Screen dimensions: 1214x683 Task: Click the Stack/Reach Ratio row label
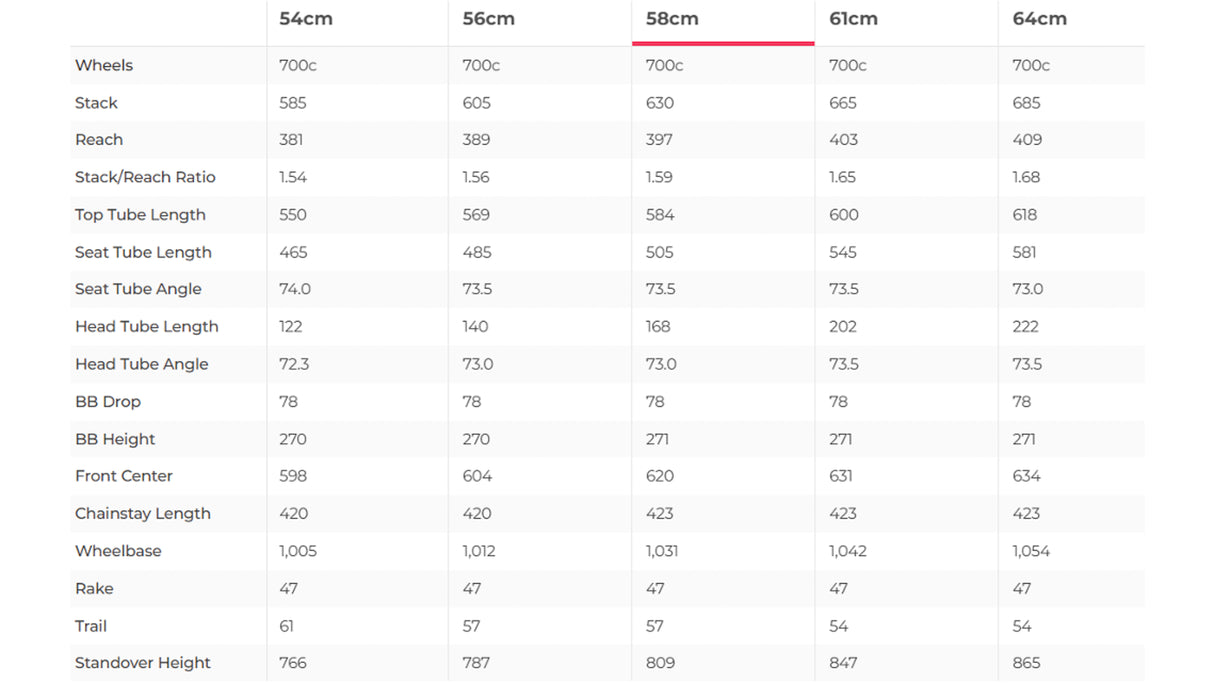click(145, 177)
